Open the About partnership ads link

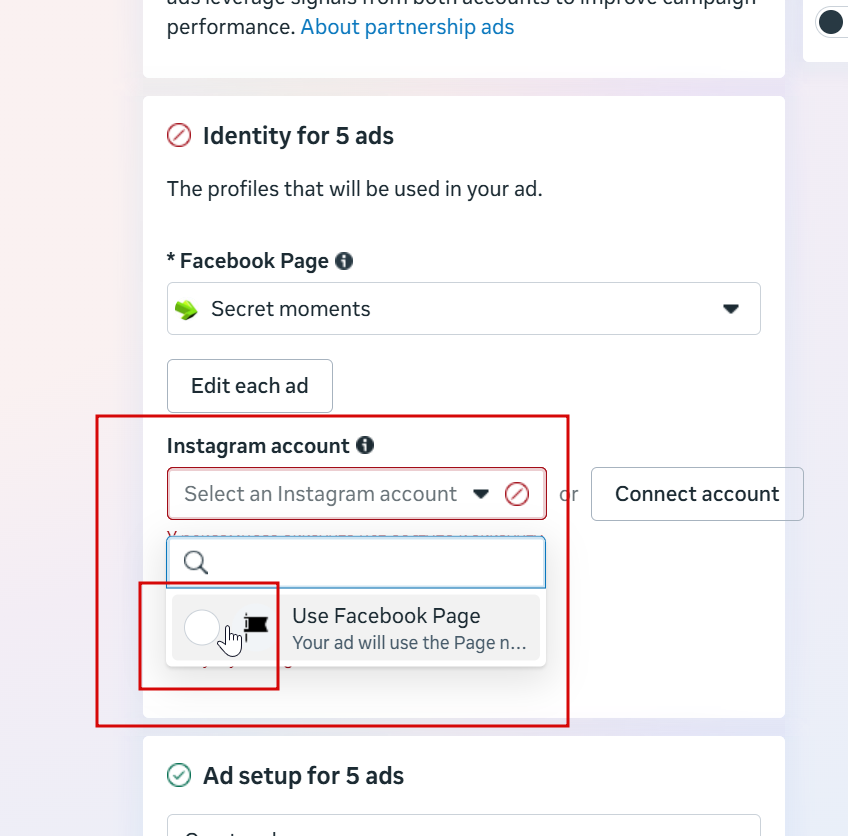click(x=407, y=27)
